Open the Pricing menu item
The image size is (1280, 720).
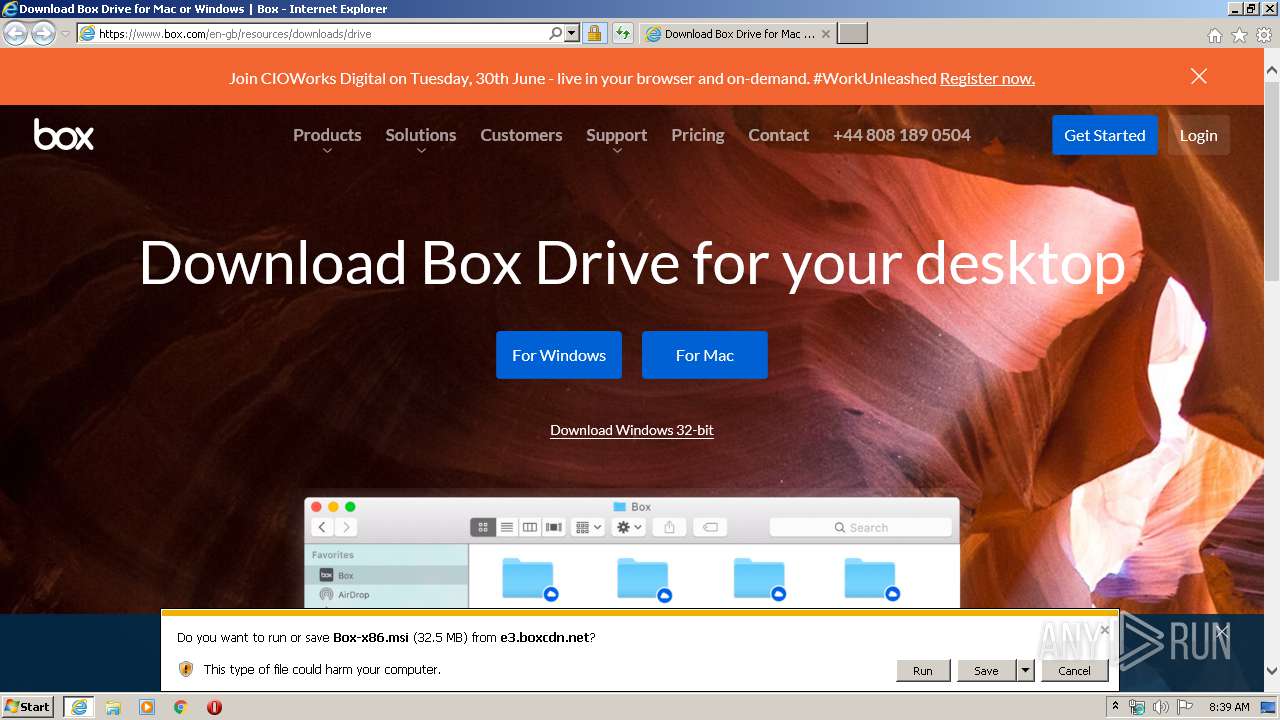[x=698, y=135]
